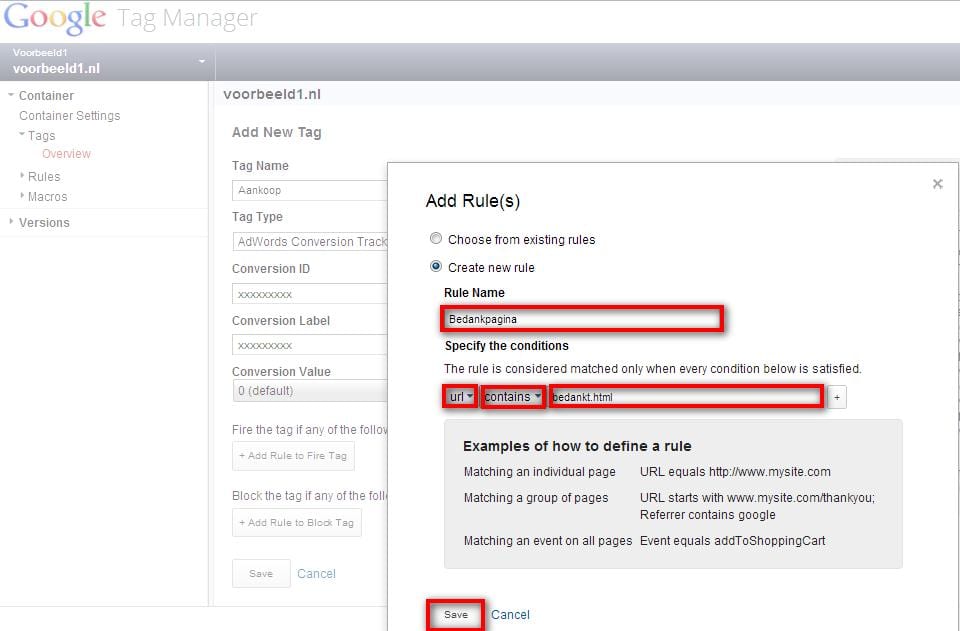This screenshot has width=960, height=631.
Task: Focus the Conversion Label input field
Action: (310, 345)
